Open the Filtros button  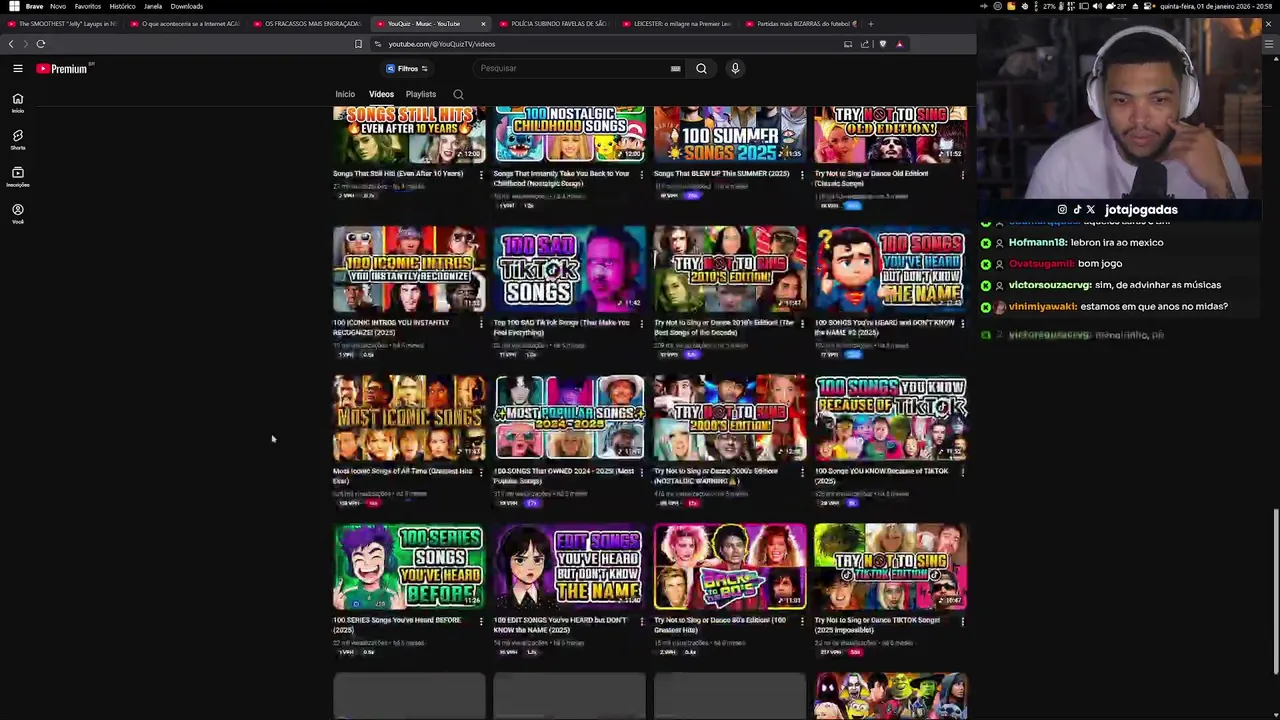[x=407, y=68]
